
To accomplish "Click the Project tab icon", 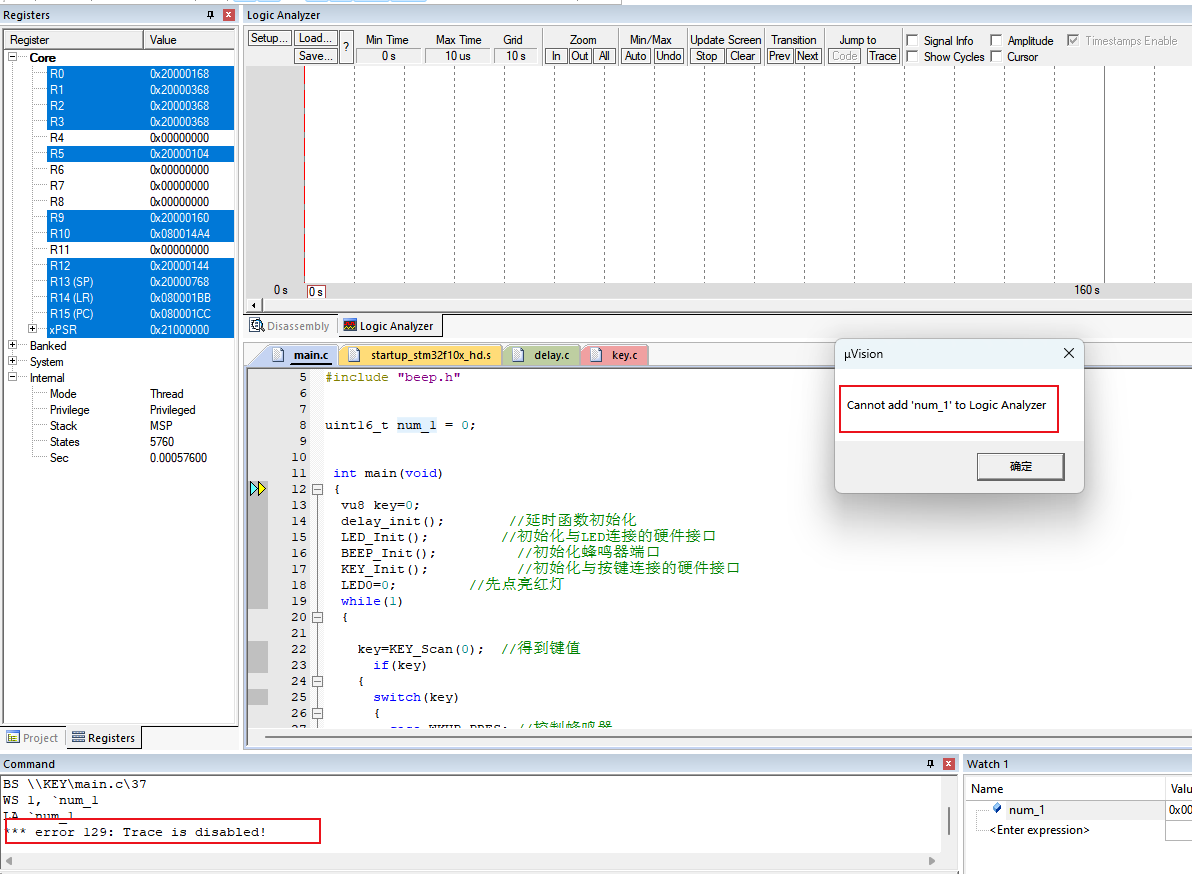I will 13,738.
